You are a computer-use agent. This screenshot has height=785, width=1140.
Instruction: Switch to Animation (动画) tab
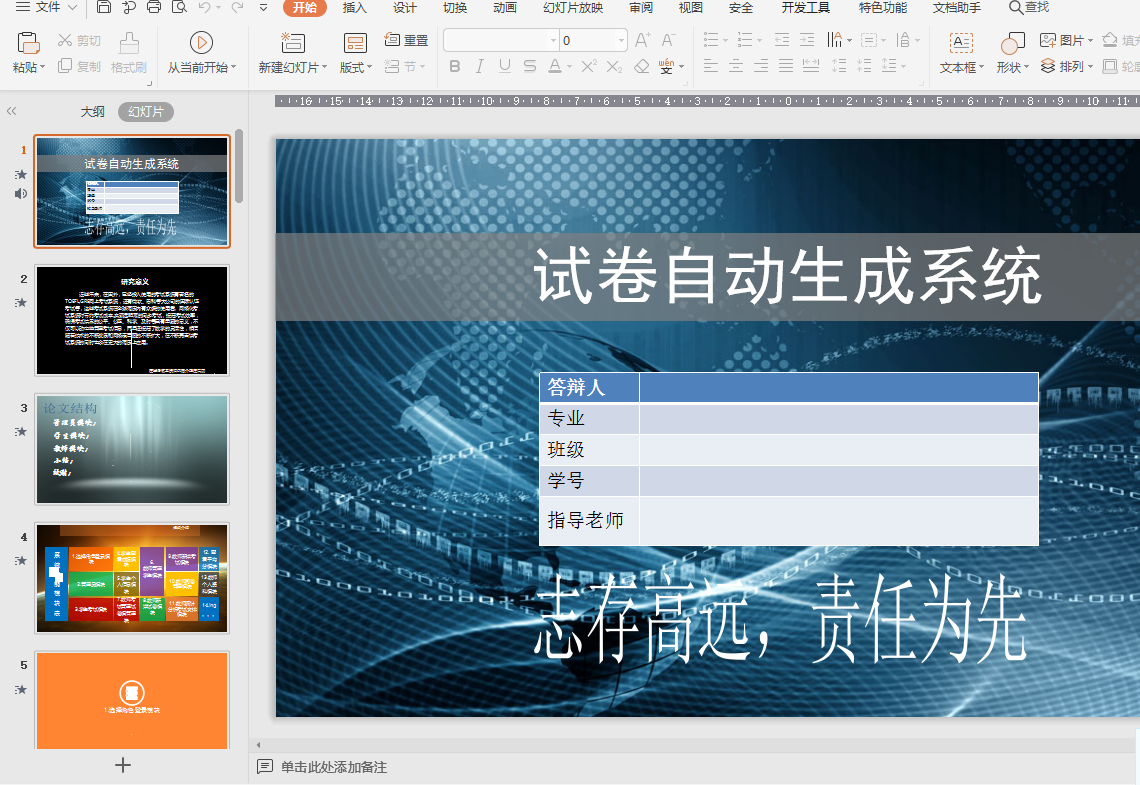click(x=505, y=7)
